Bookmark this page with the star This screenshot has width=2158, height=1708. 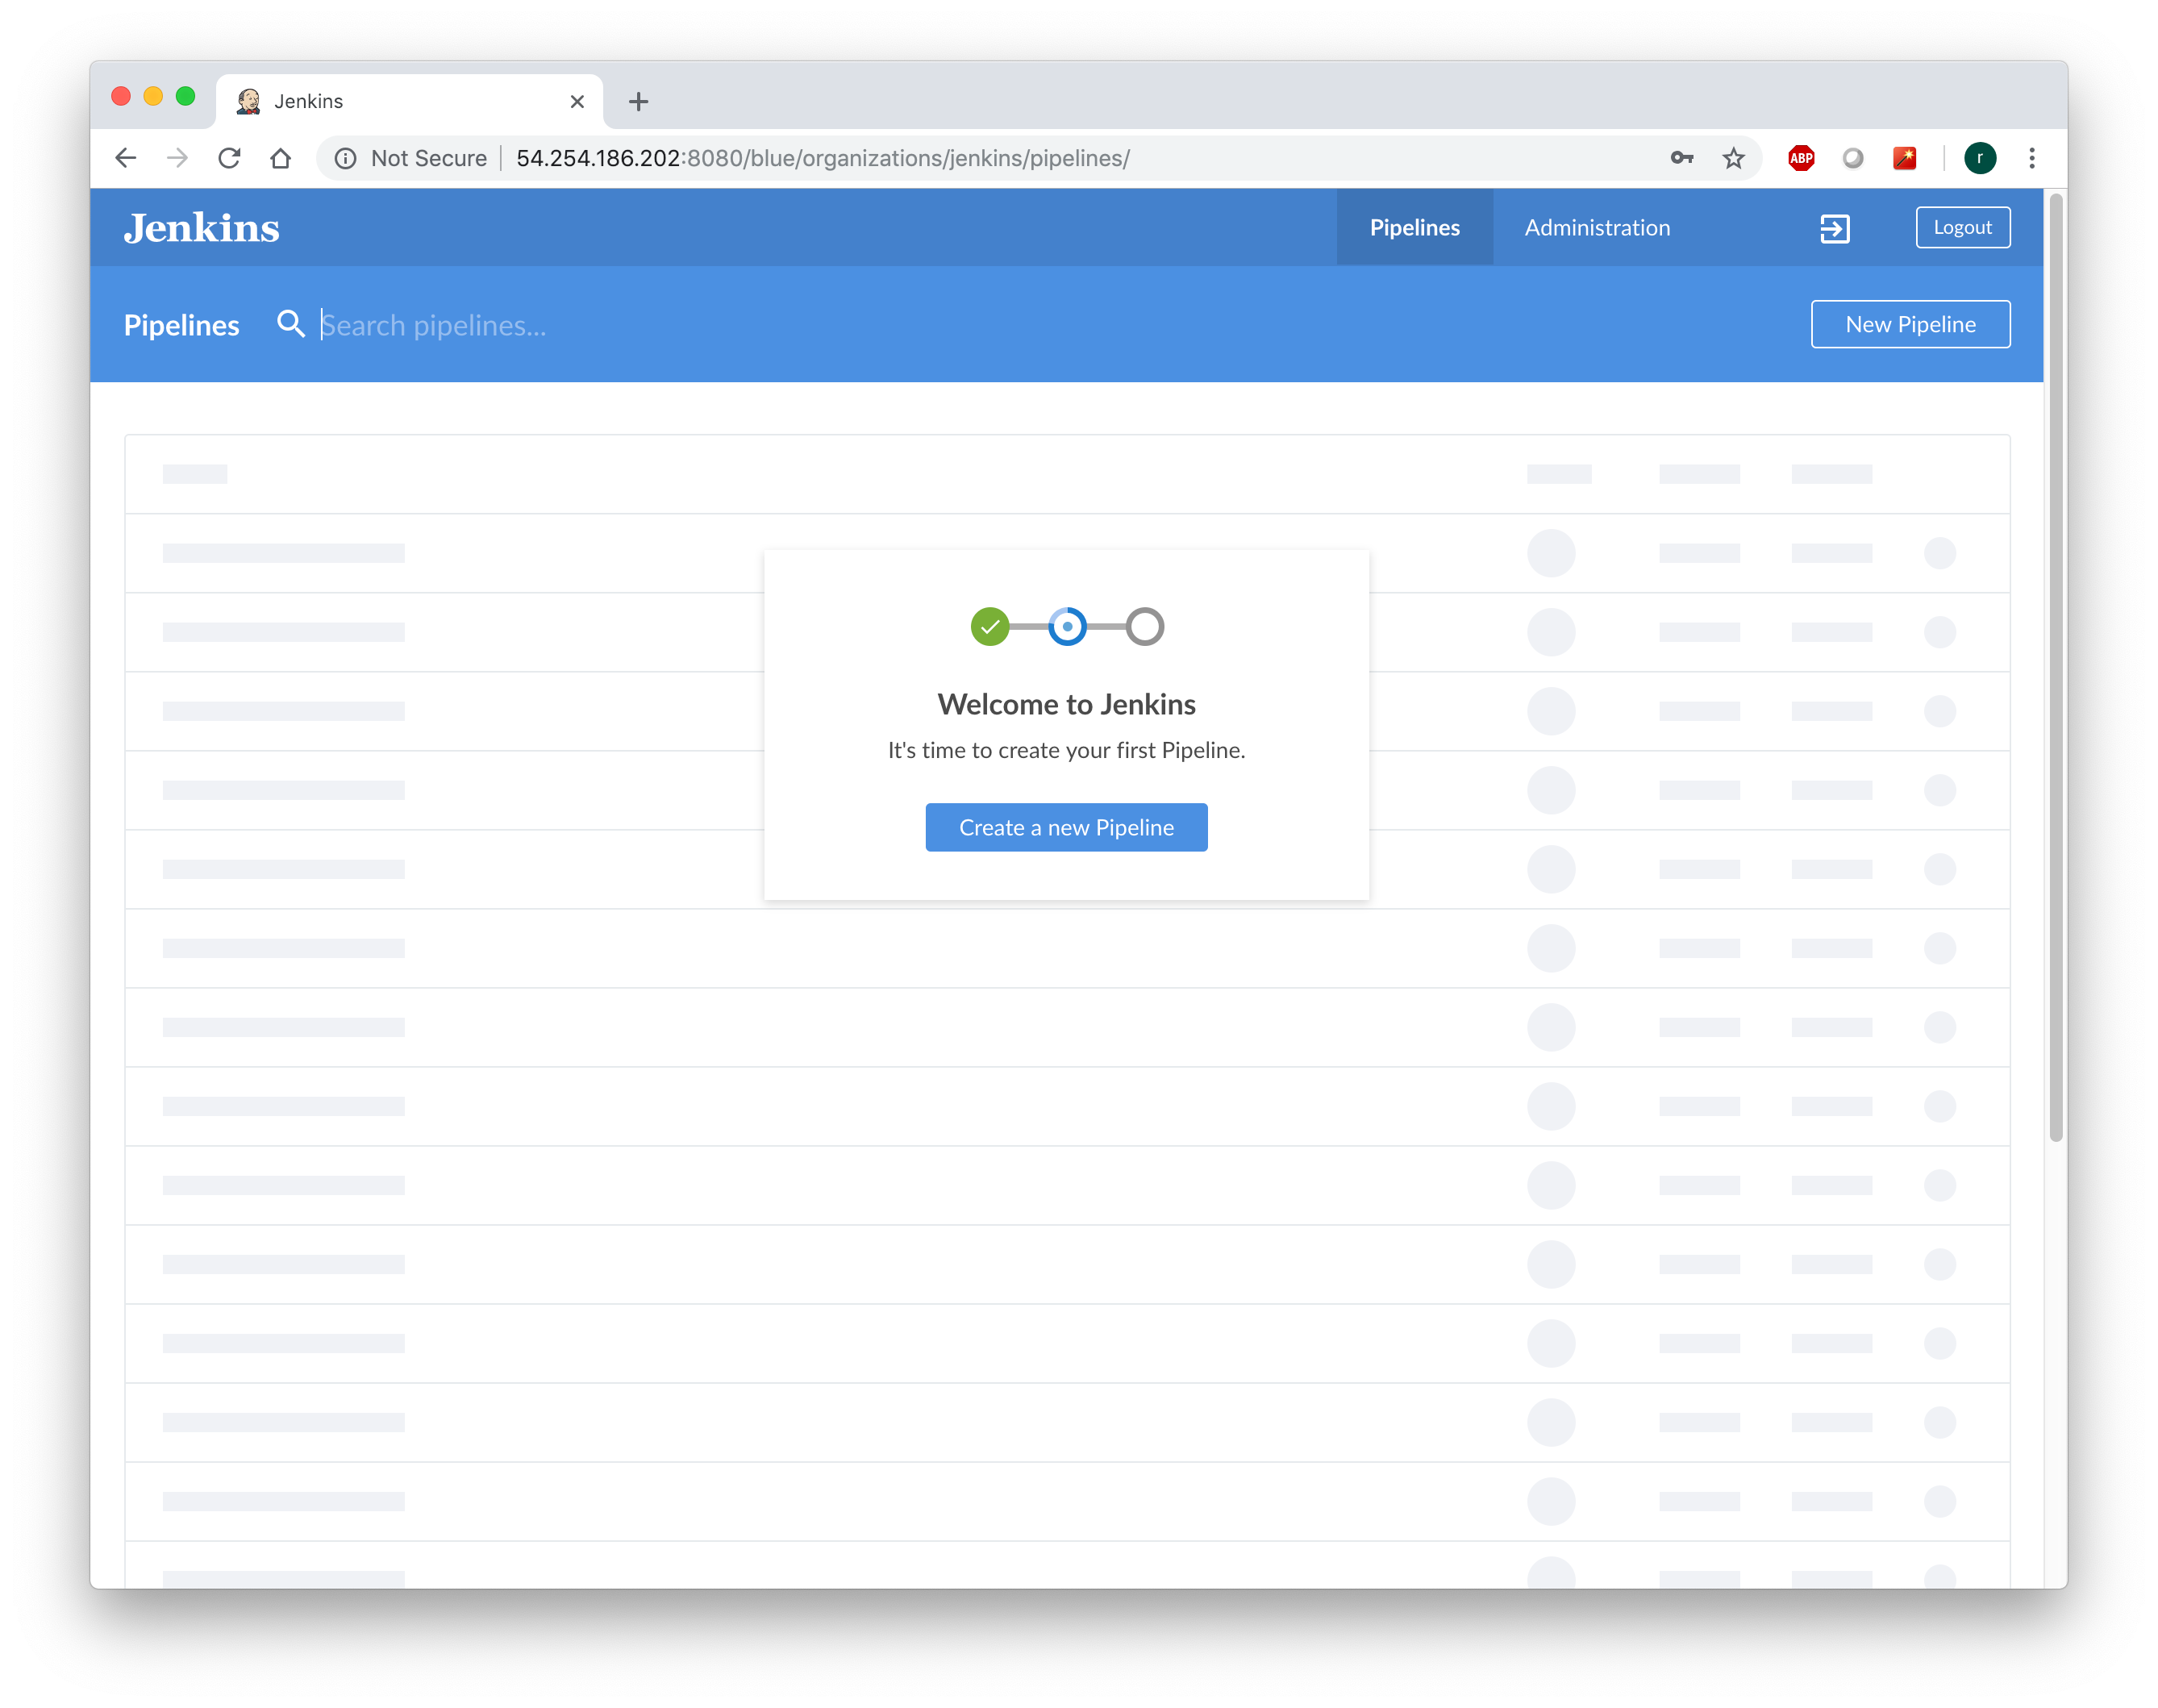[1733, 158]
